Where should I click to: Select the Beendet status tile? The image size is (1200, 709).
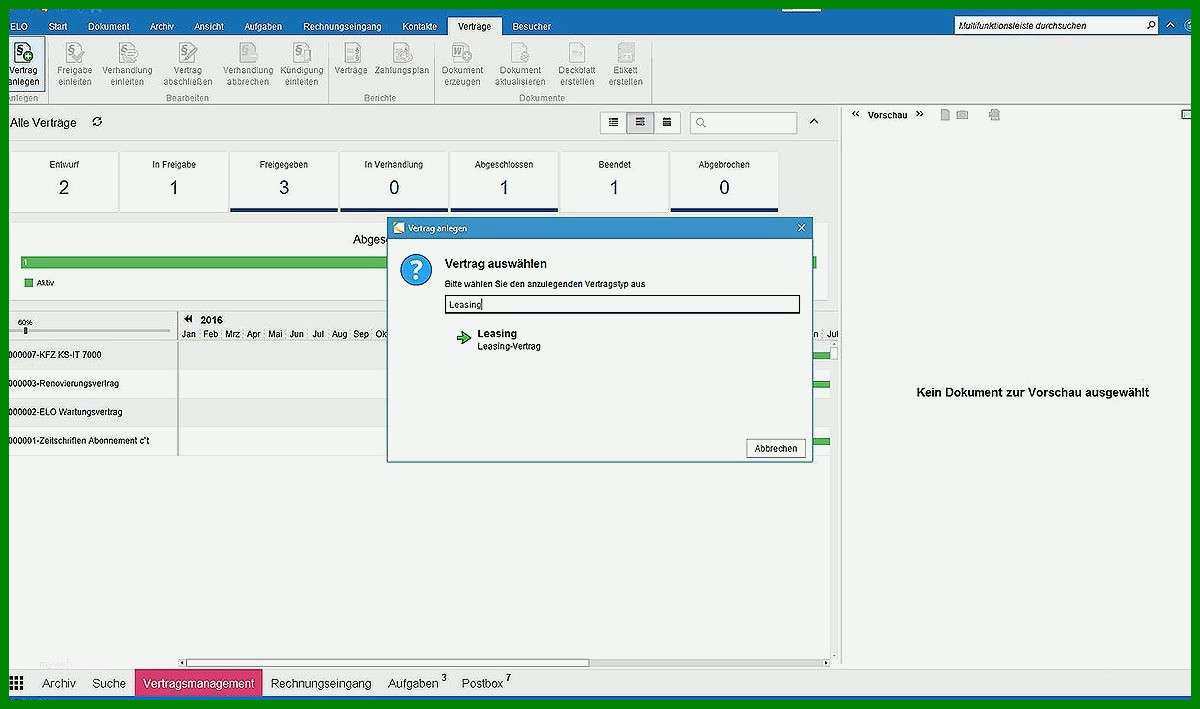click(x=614, y=181)
